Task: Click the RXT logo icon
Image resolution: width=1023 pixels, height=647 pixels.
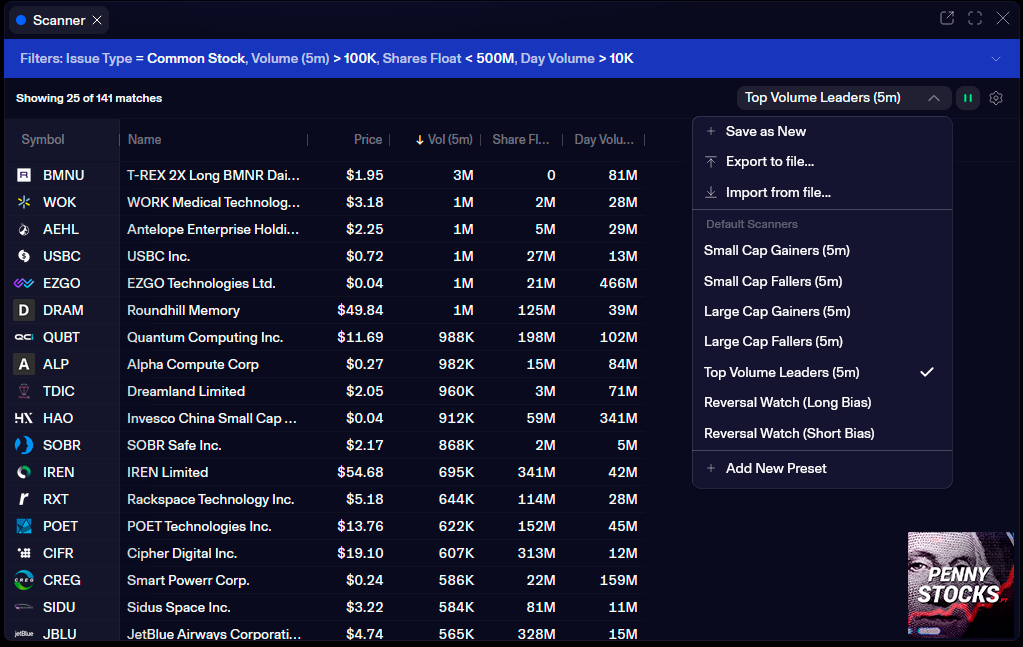Action: pyautogui.click(x=23, y=499)
